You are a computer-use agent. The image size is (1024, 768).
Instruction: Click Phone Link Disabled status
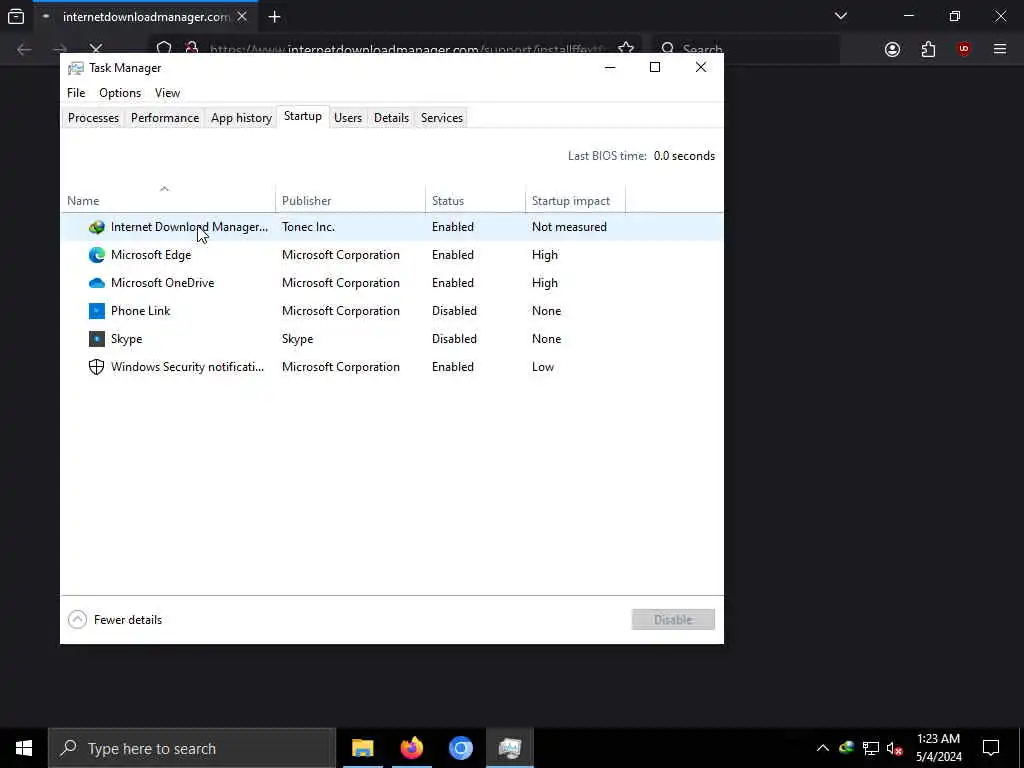(x=454, y=311)
